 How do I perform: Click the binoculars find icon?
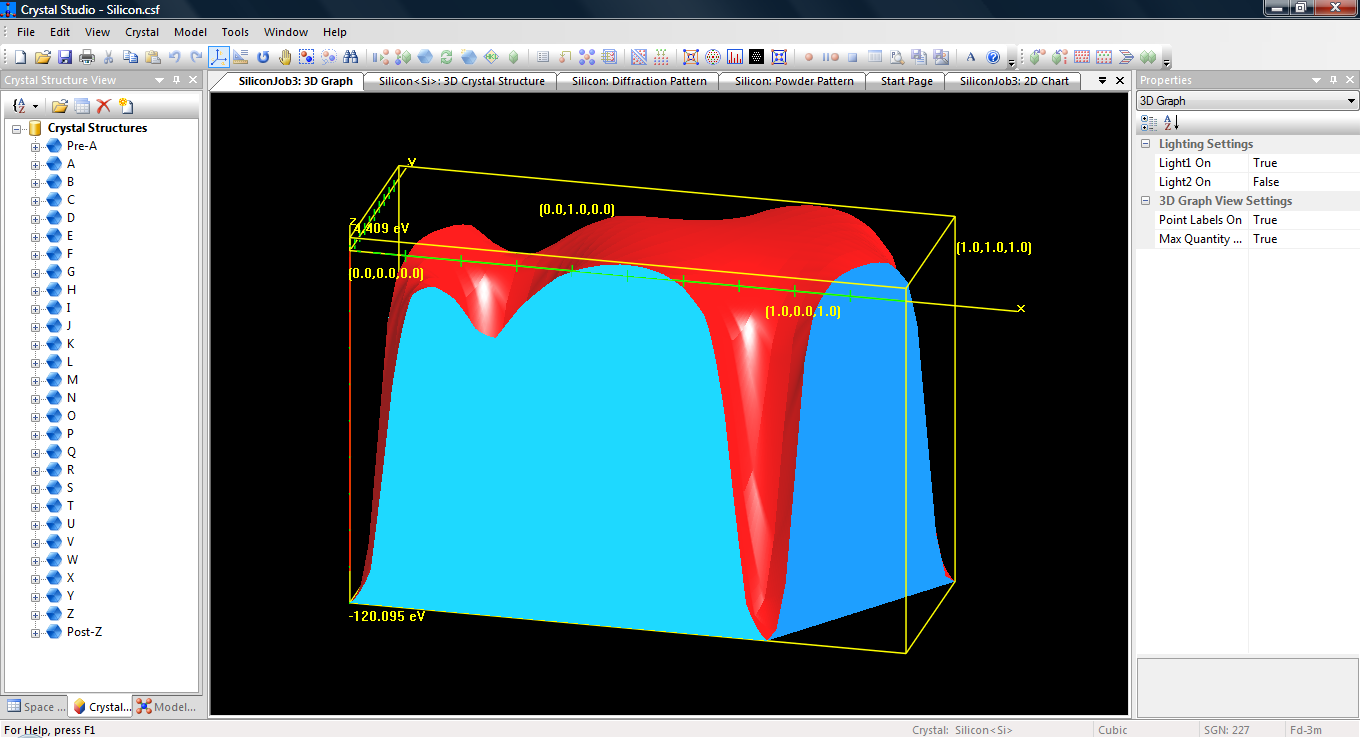(x=351, y=57)
